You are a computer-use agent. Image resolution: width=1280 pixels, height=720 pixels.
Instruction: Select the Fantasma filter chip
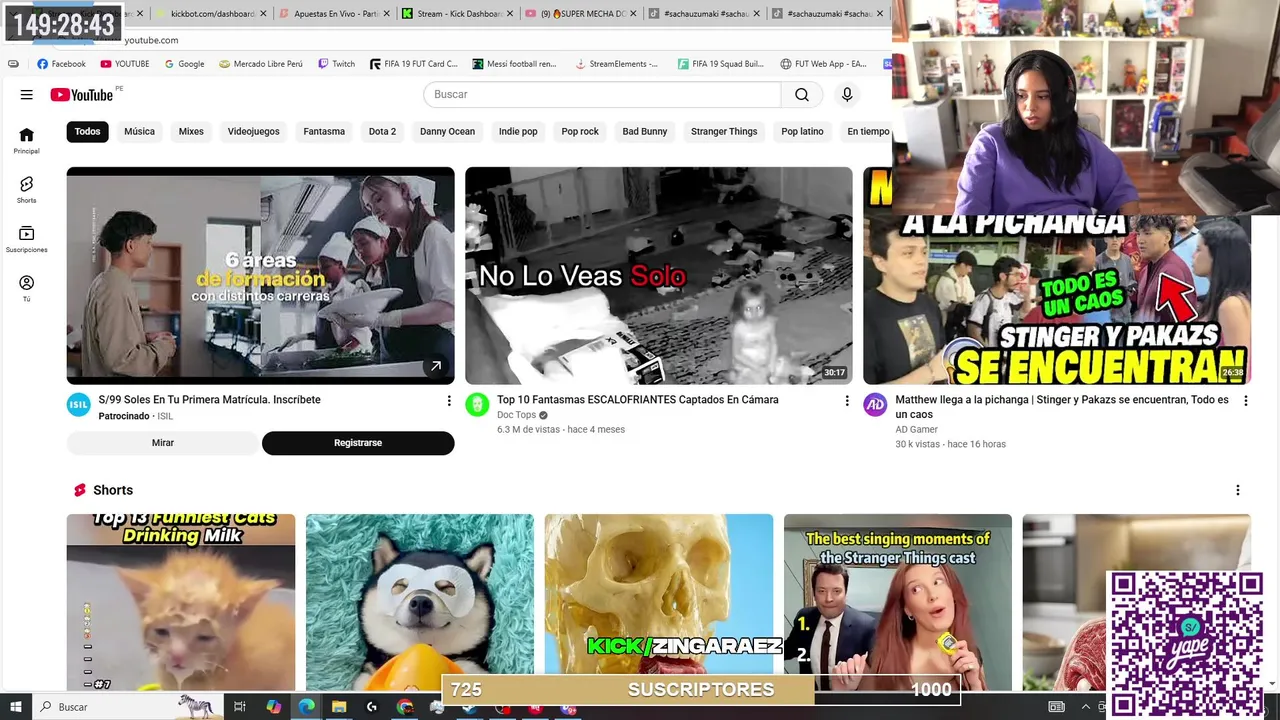324,131
